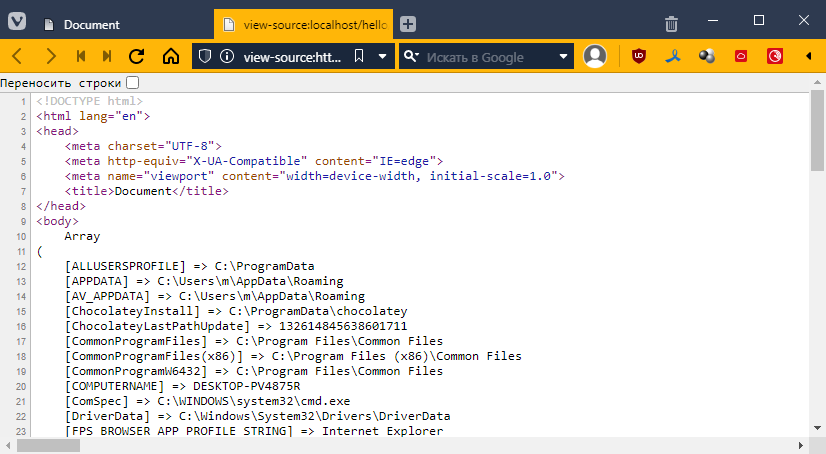
Task: Open the closed tabs trash can
Action: point(672,23)
